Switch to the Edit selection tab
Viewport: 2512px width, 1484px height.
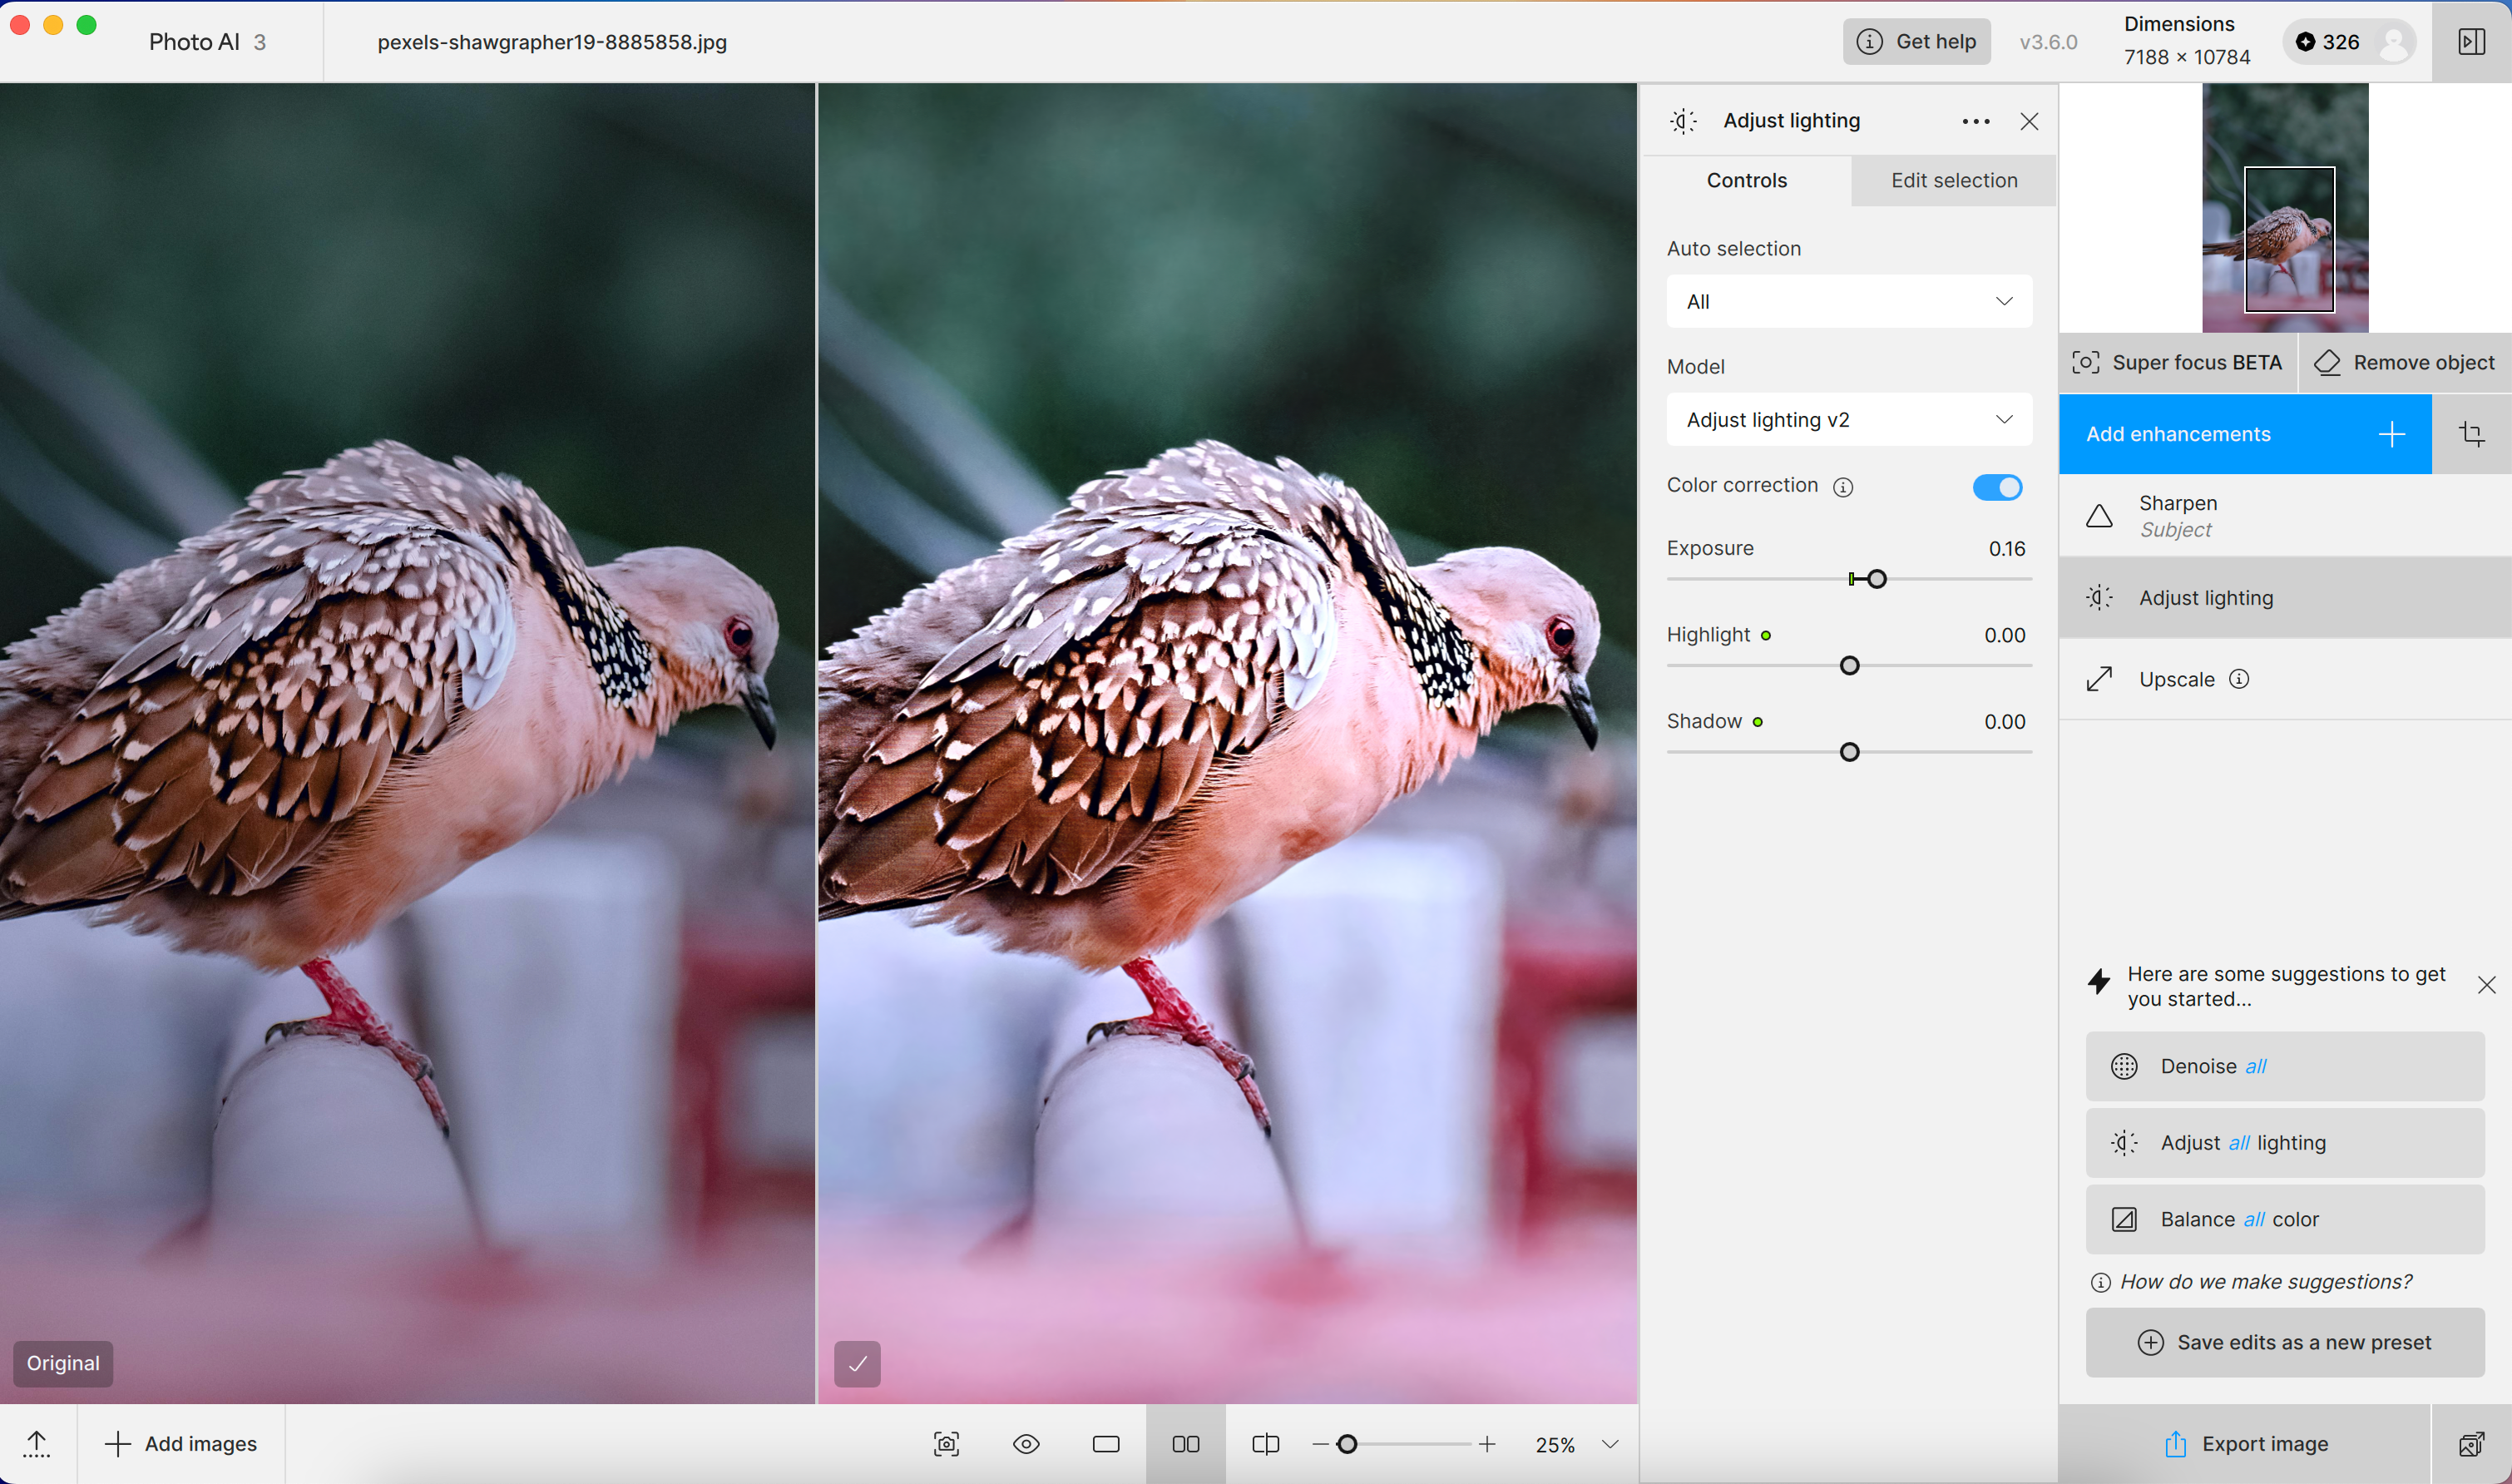(1953, 180)
